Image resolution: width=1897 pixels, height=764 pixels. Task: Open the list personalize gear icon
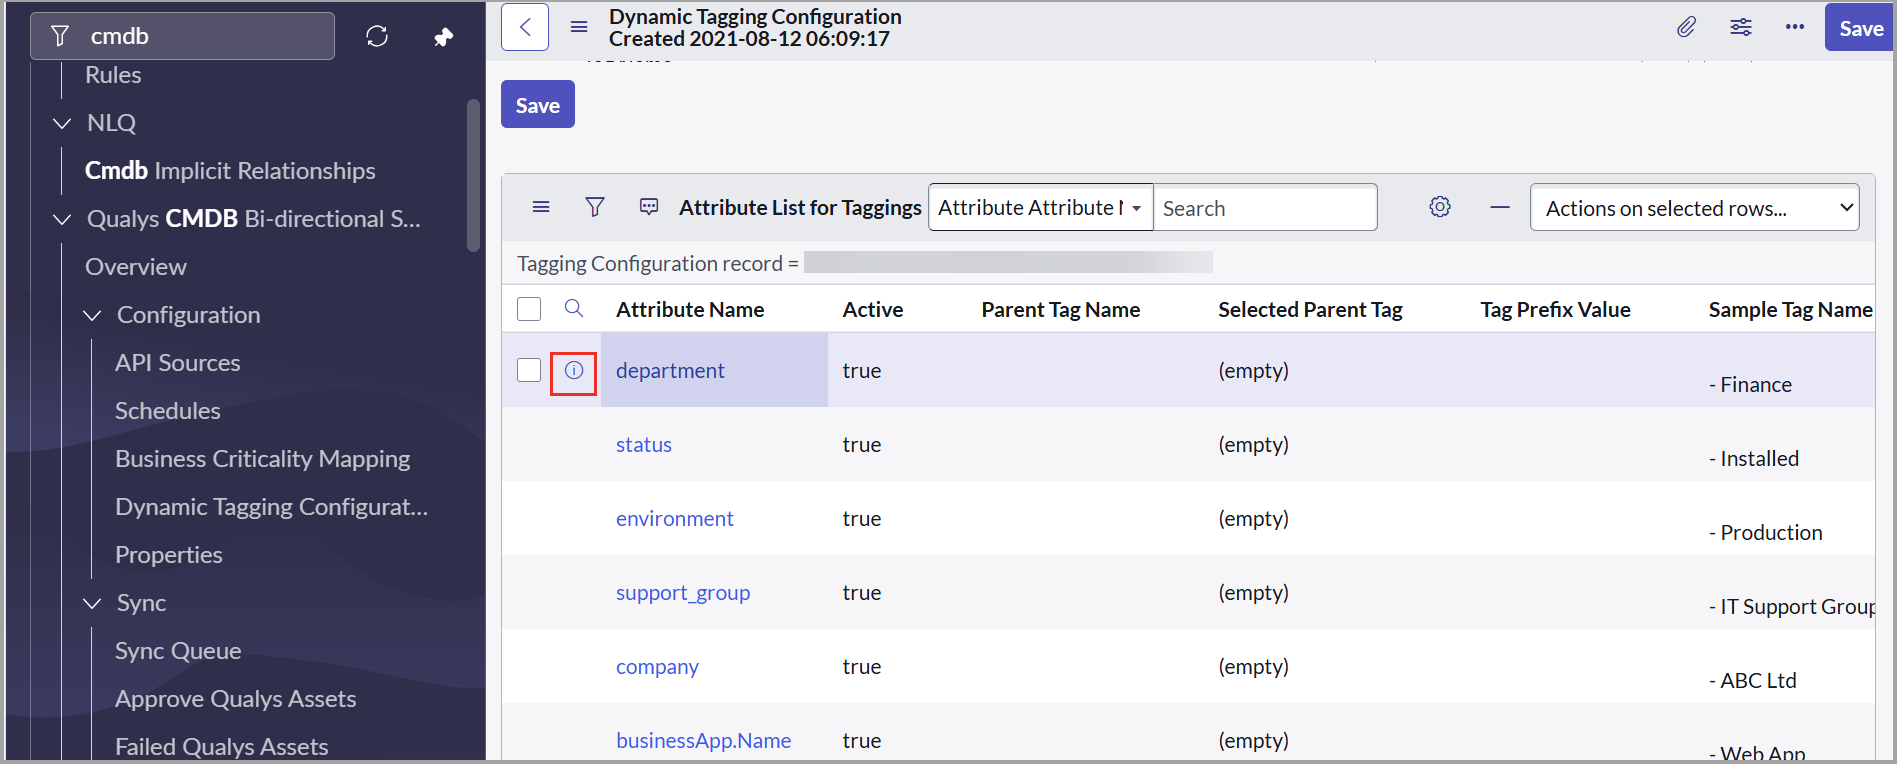(x=1439, y=207)
